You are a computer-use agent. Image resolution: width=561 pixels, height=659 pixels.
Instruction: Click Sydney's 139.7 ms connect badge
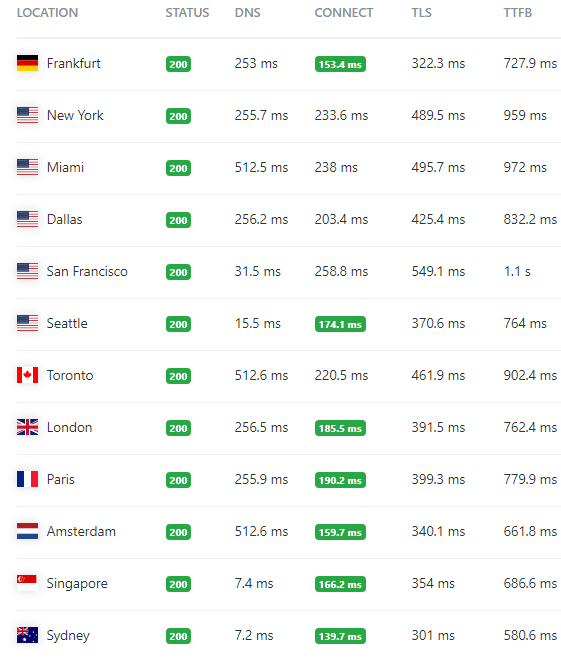pos(340,636)
